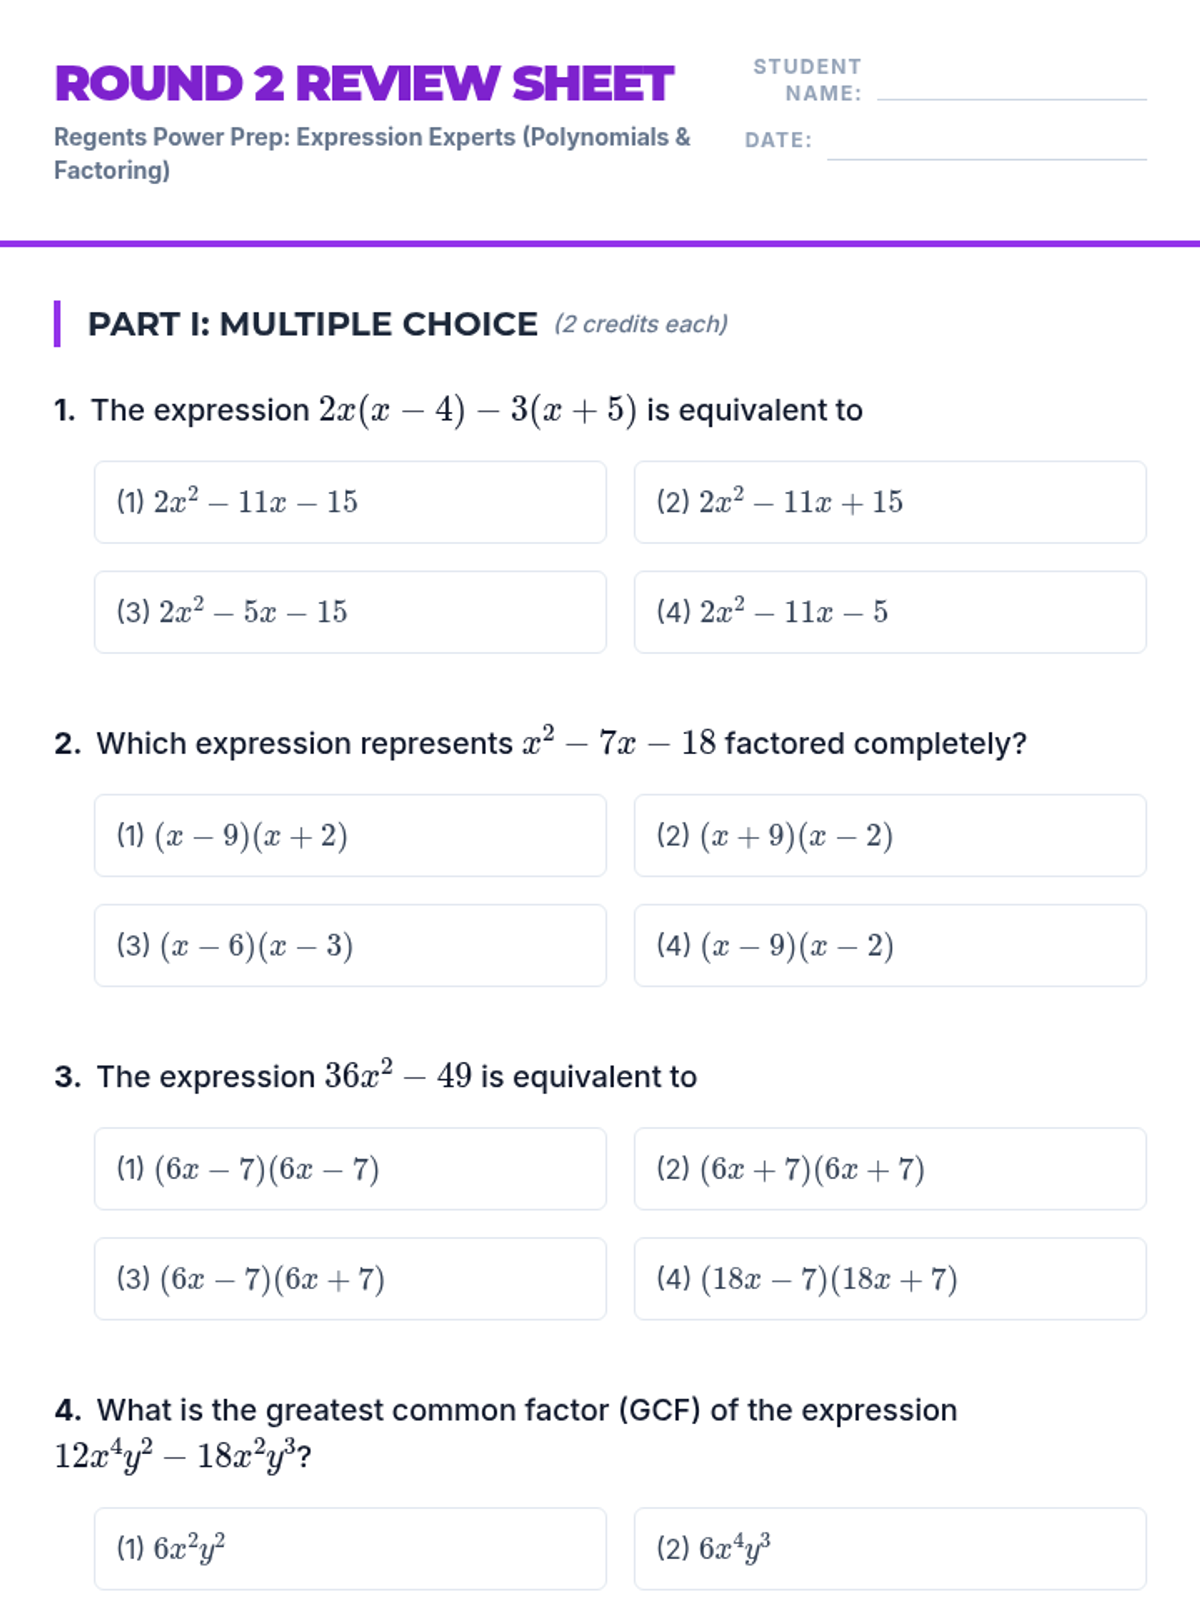Choose option (6x+7)(6x+7)
Image resolution: width=1200 pixels, height=1600 pixels.
890,1169
